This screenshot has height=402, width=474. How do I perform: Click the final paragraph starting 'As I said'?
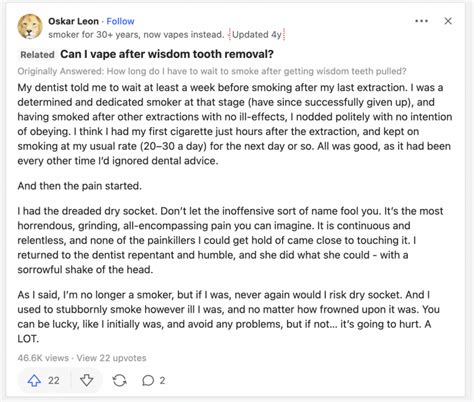point(229,317)
